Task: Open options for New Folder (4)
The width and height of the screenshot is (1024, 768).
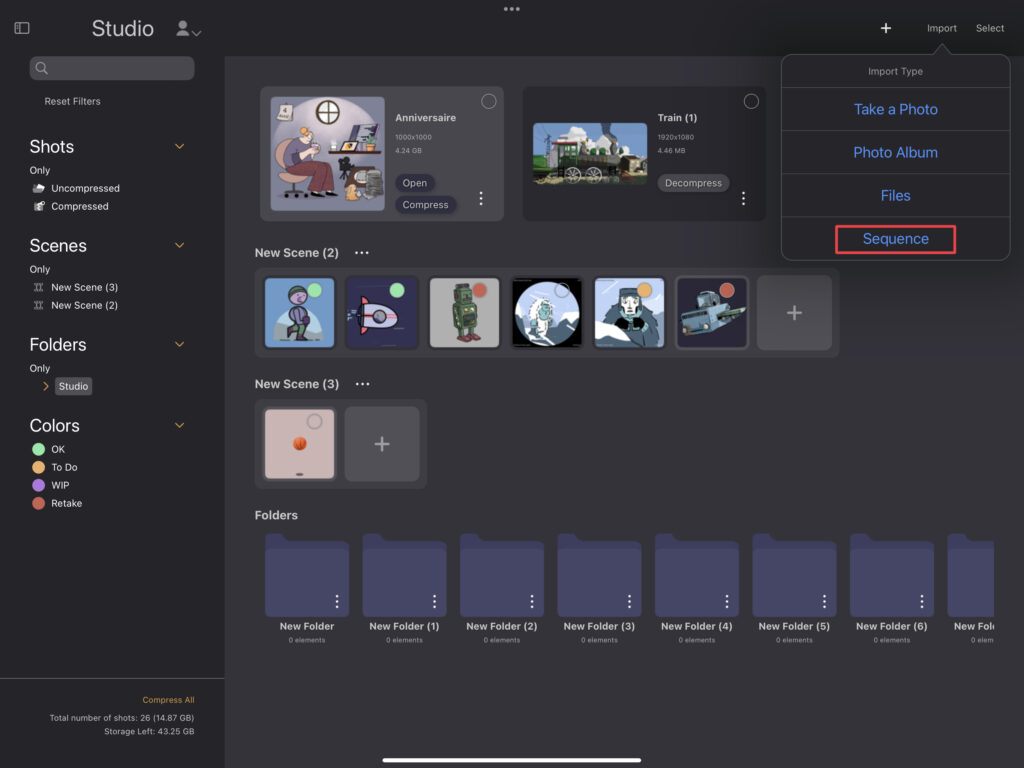Action: 726,601
